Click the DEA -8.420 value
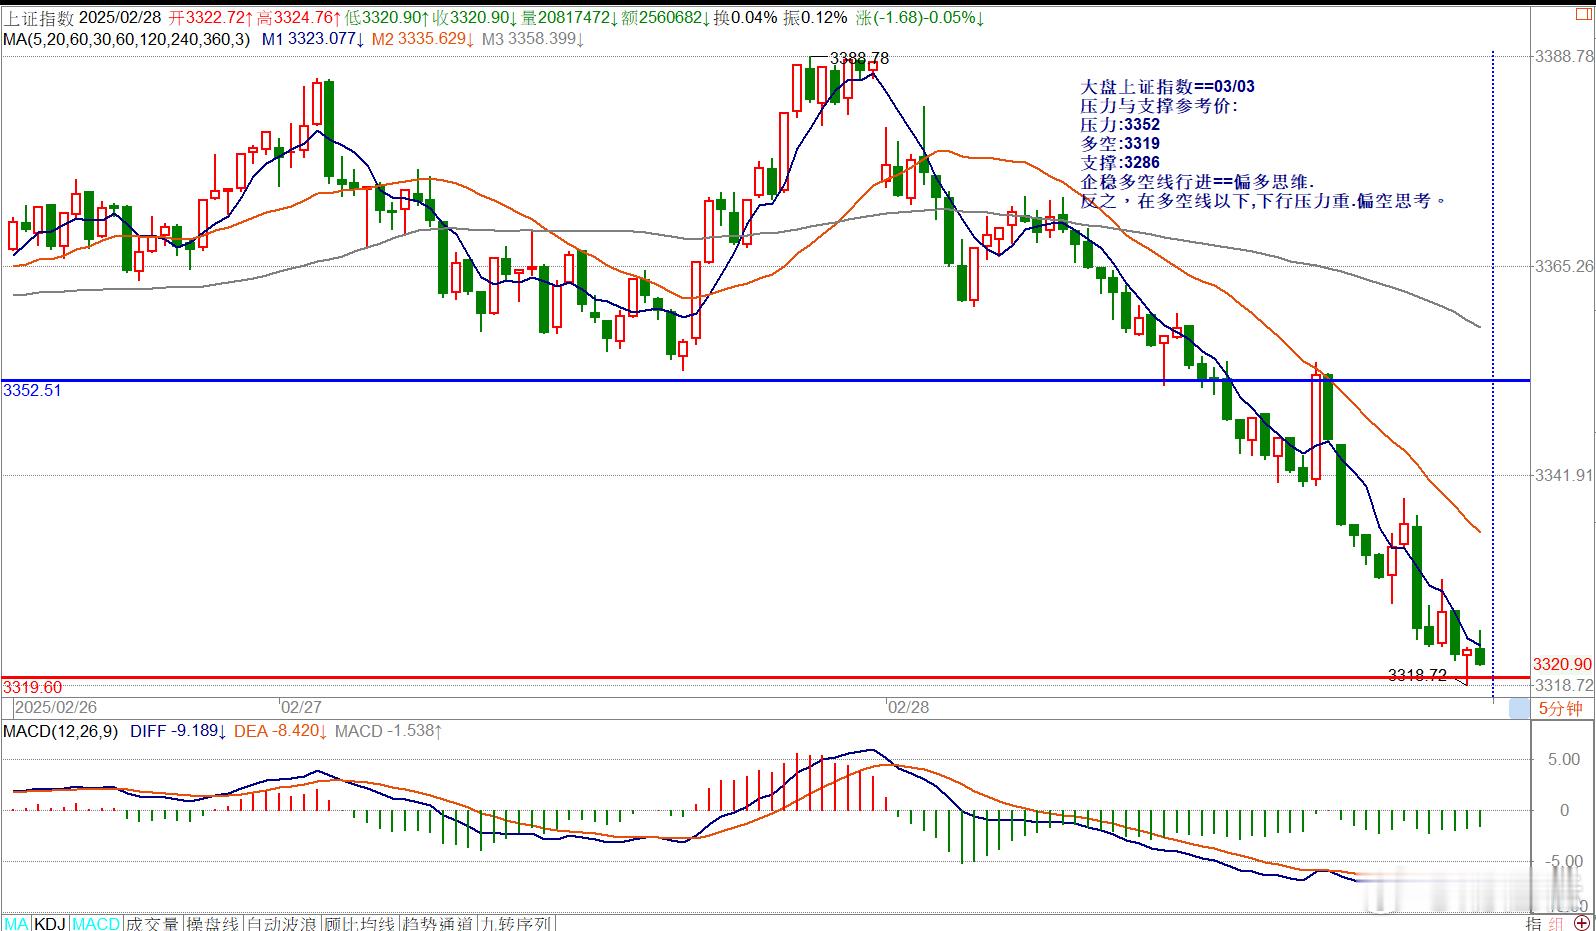The width and height of the screenshot is (1596, 931). pos(281,731)
